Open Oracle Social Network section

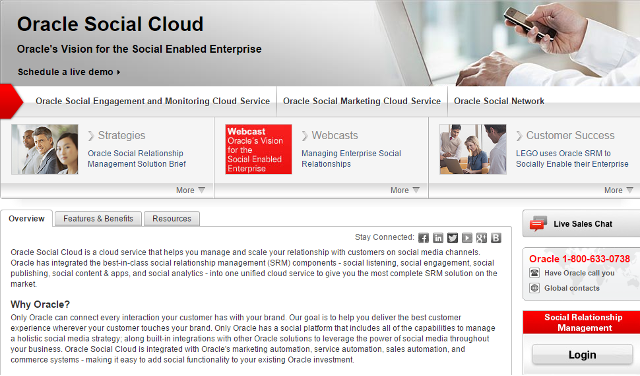coord(499,101)
